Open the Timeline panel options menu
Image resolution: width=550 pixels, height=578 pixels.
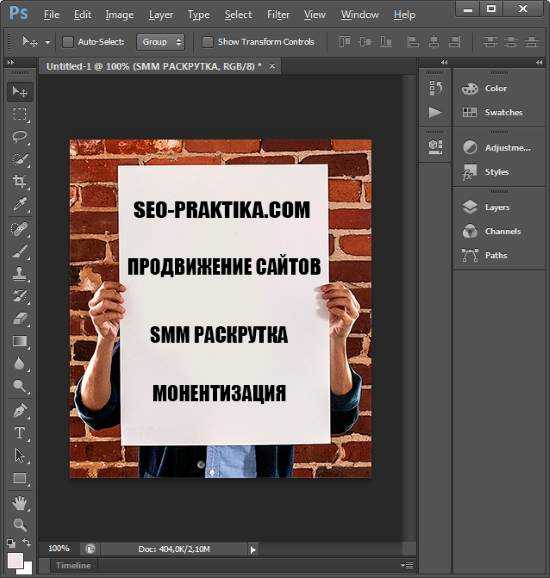407,565
